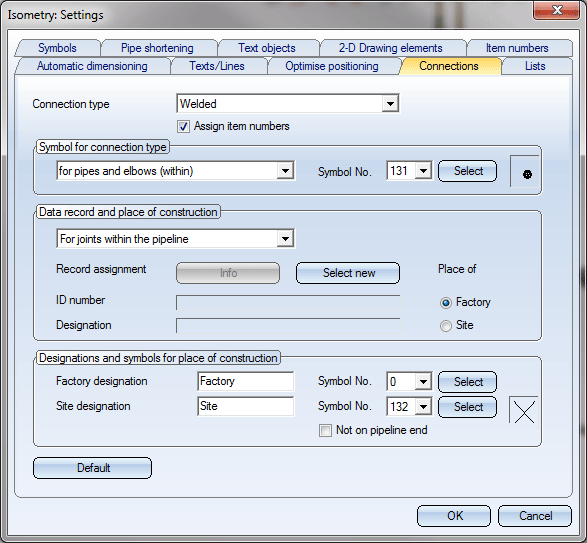Image resolution: width=587 pixels, height=543 pixels.
Task: Click the X site symbol preview
Action: (x=524, y=410)
